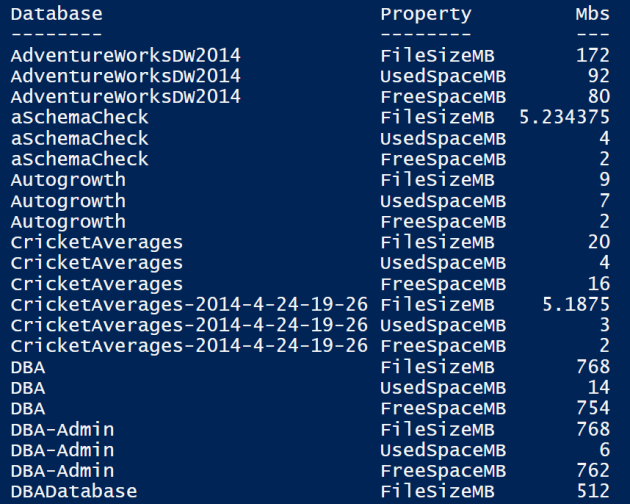Click the CricketAverages file size value 20
630x504 pixels.
click(598, 242)
